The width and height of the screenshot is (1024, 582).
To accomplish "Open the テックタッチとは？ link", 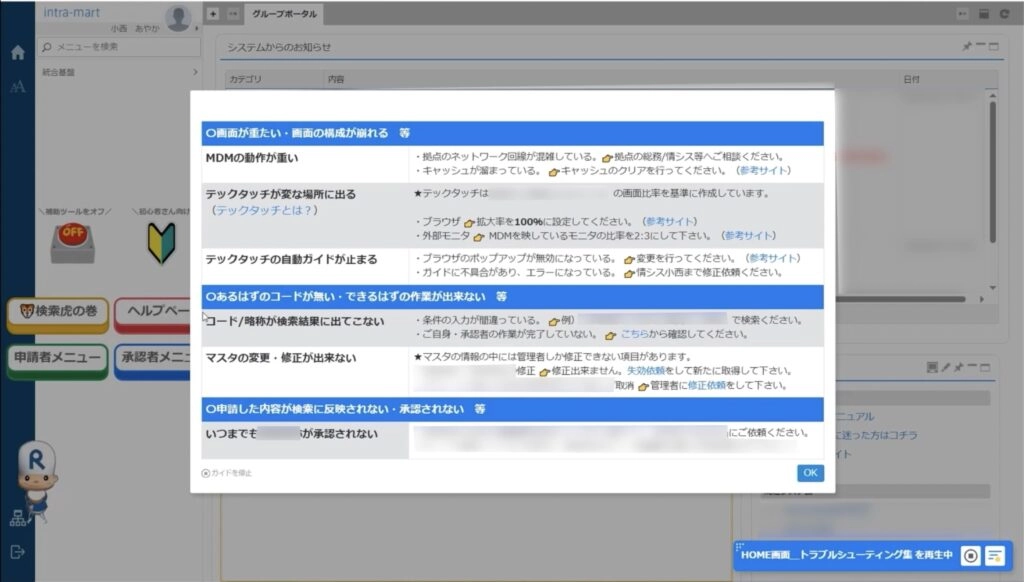I will [264, 210].
